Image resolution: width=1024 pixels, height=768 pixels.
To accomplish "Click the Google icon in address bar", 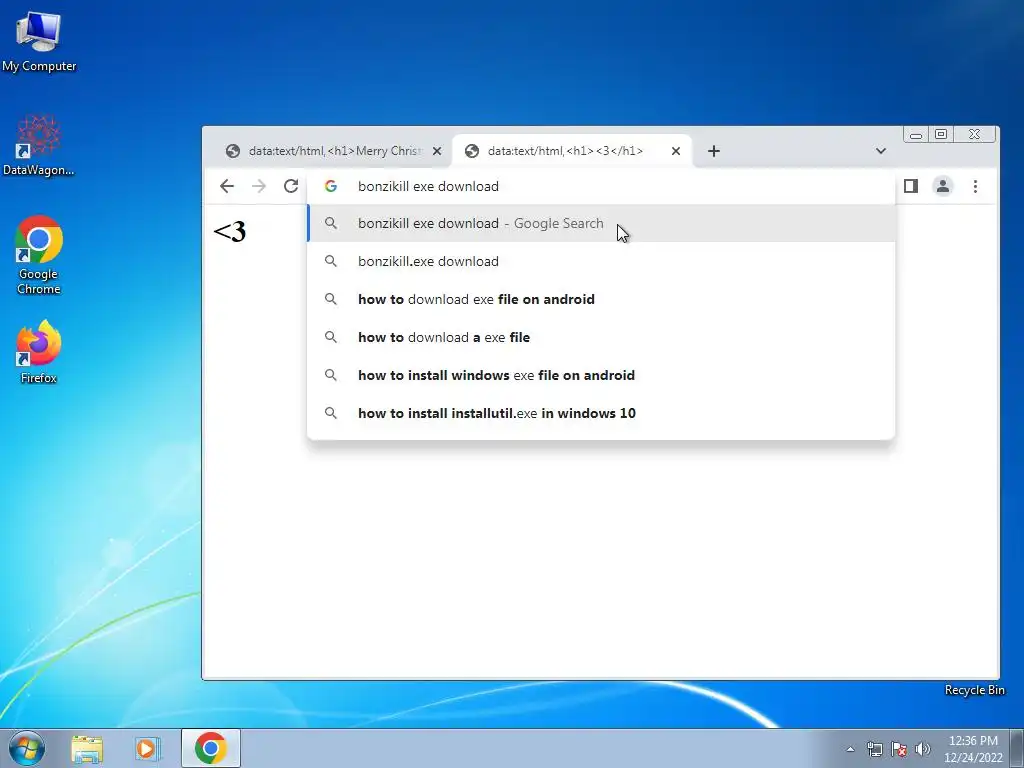I will click(x=331, y=187).
